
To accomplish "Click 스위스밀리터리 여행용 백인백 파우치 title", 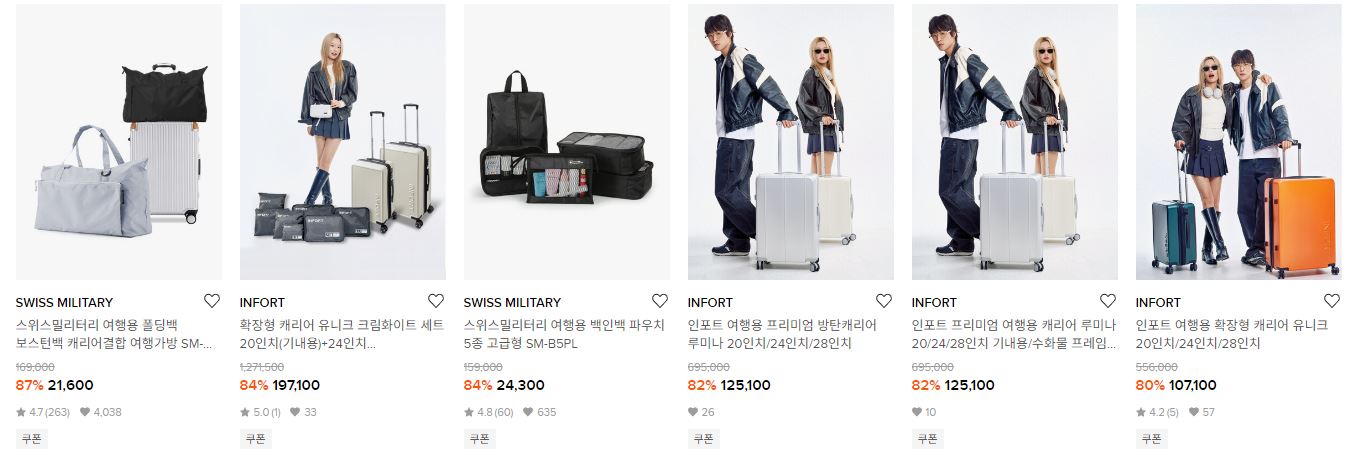I will (x=563, y=335).
